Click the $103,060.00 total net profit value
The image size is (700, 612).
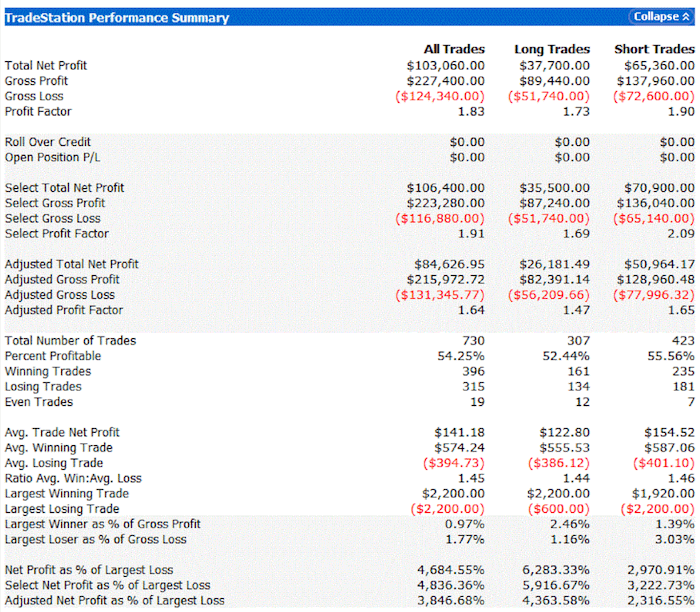pyautogui.click(x=446, y=66)
